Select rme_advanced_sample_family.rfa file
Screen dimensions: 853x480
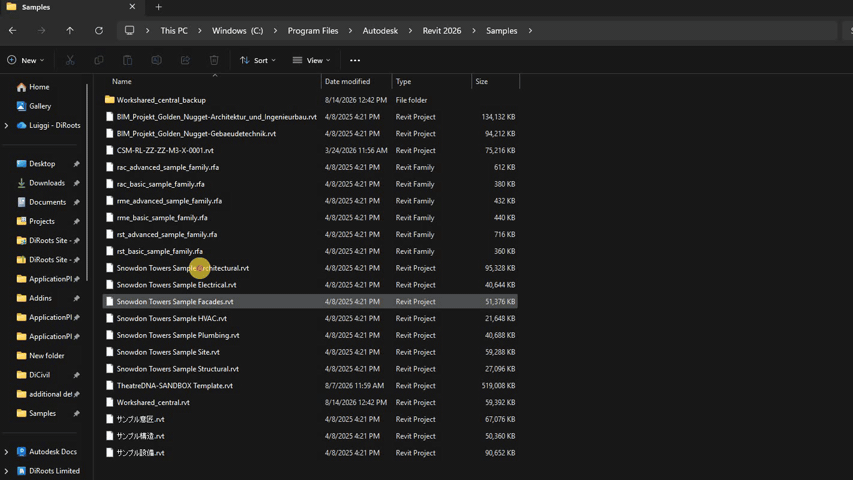coord(310,201)
